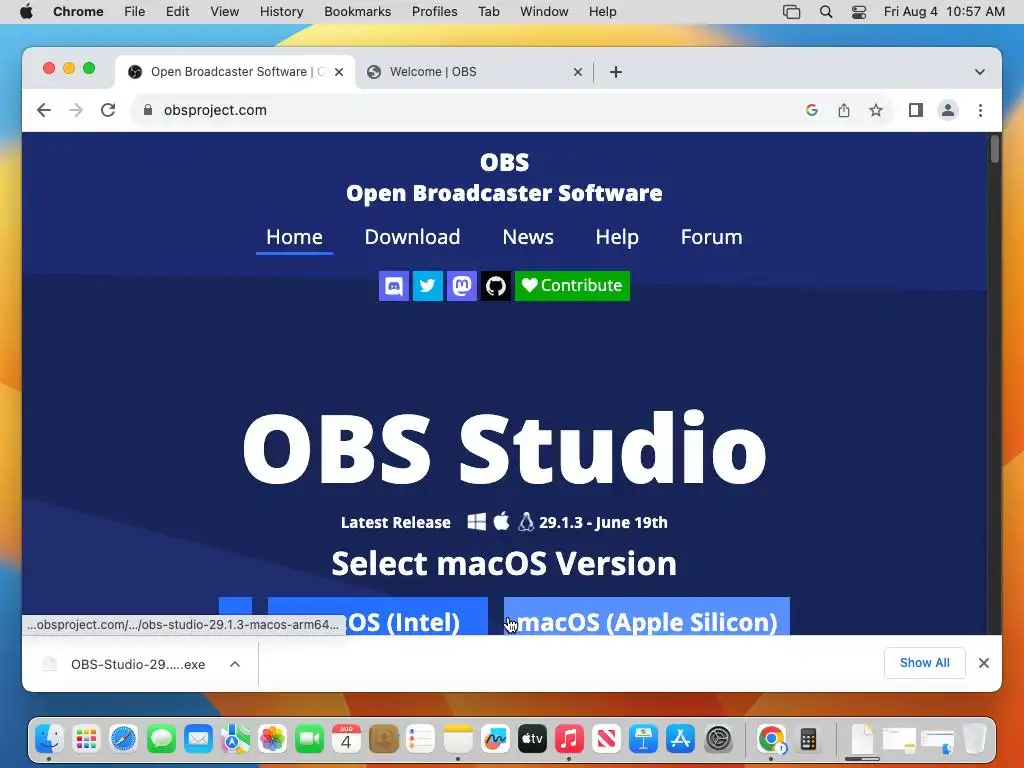Click Show All downloads
Viewport: 1024px width, 768px height.
(925, 663)
